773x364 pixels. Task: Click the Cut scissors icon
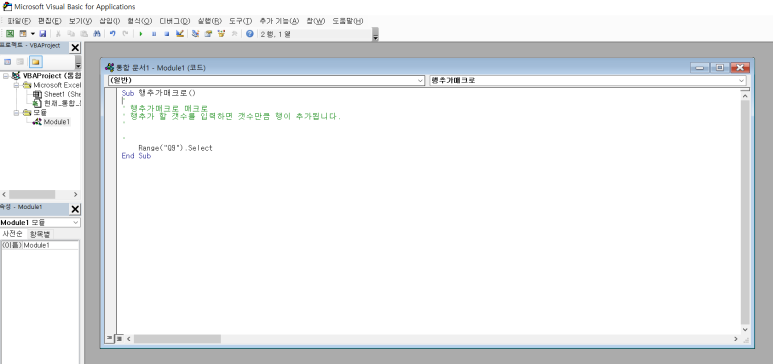click(58, 34)
